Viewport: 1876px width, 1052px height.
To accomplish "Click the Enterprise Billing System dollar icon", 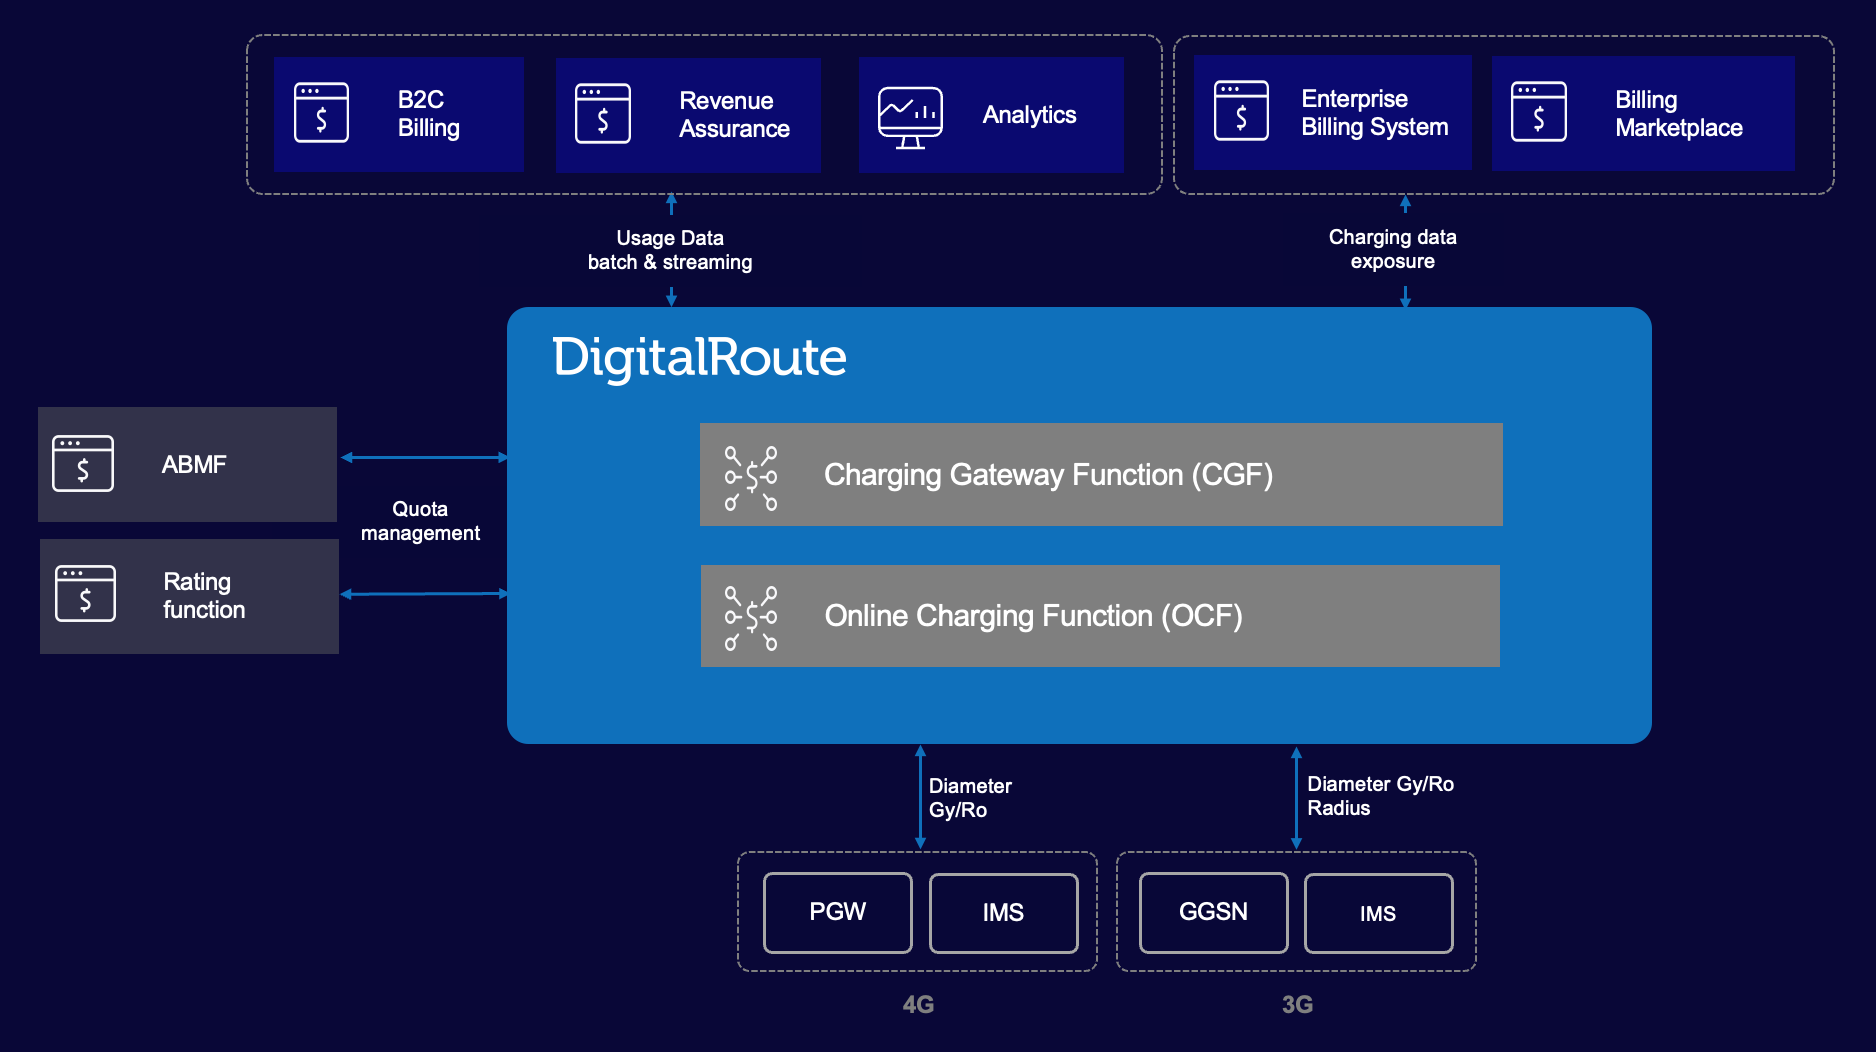I will coord(1241,111).
